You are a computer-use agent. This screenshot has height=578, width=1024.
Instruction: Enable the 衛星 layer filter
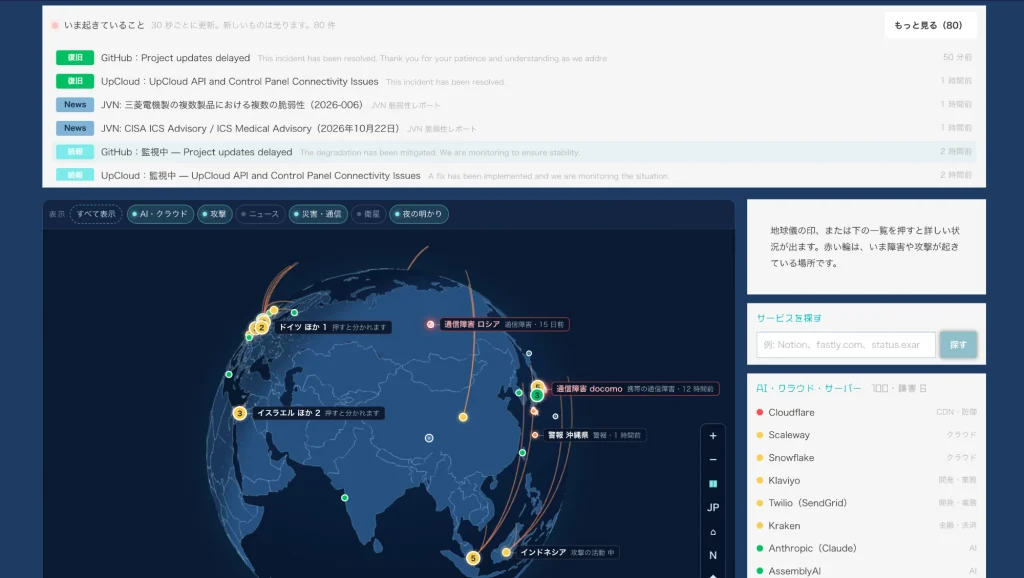[368, 214]
